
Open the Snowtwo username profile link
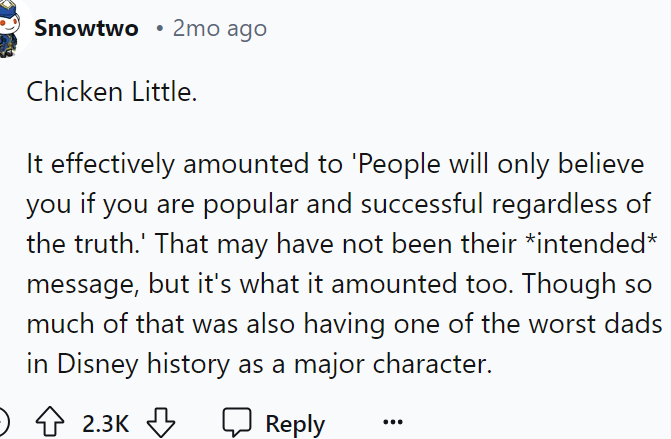[88, 28]
